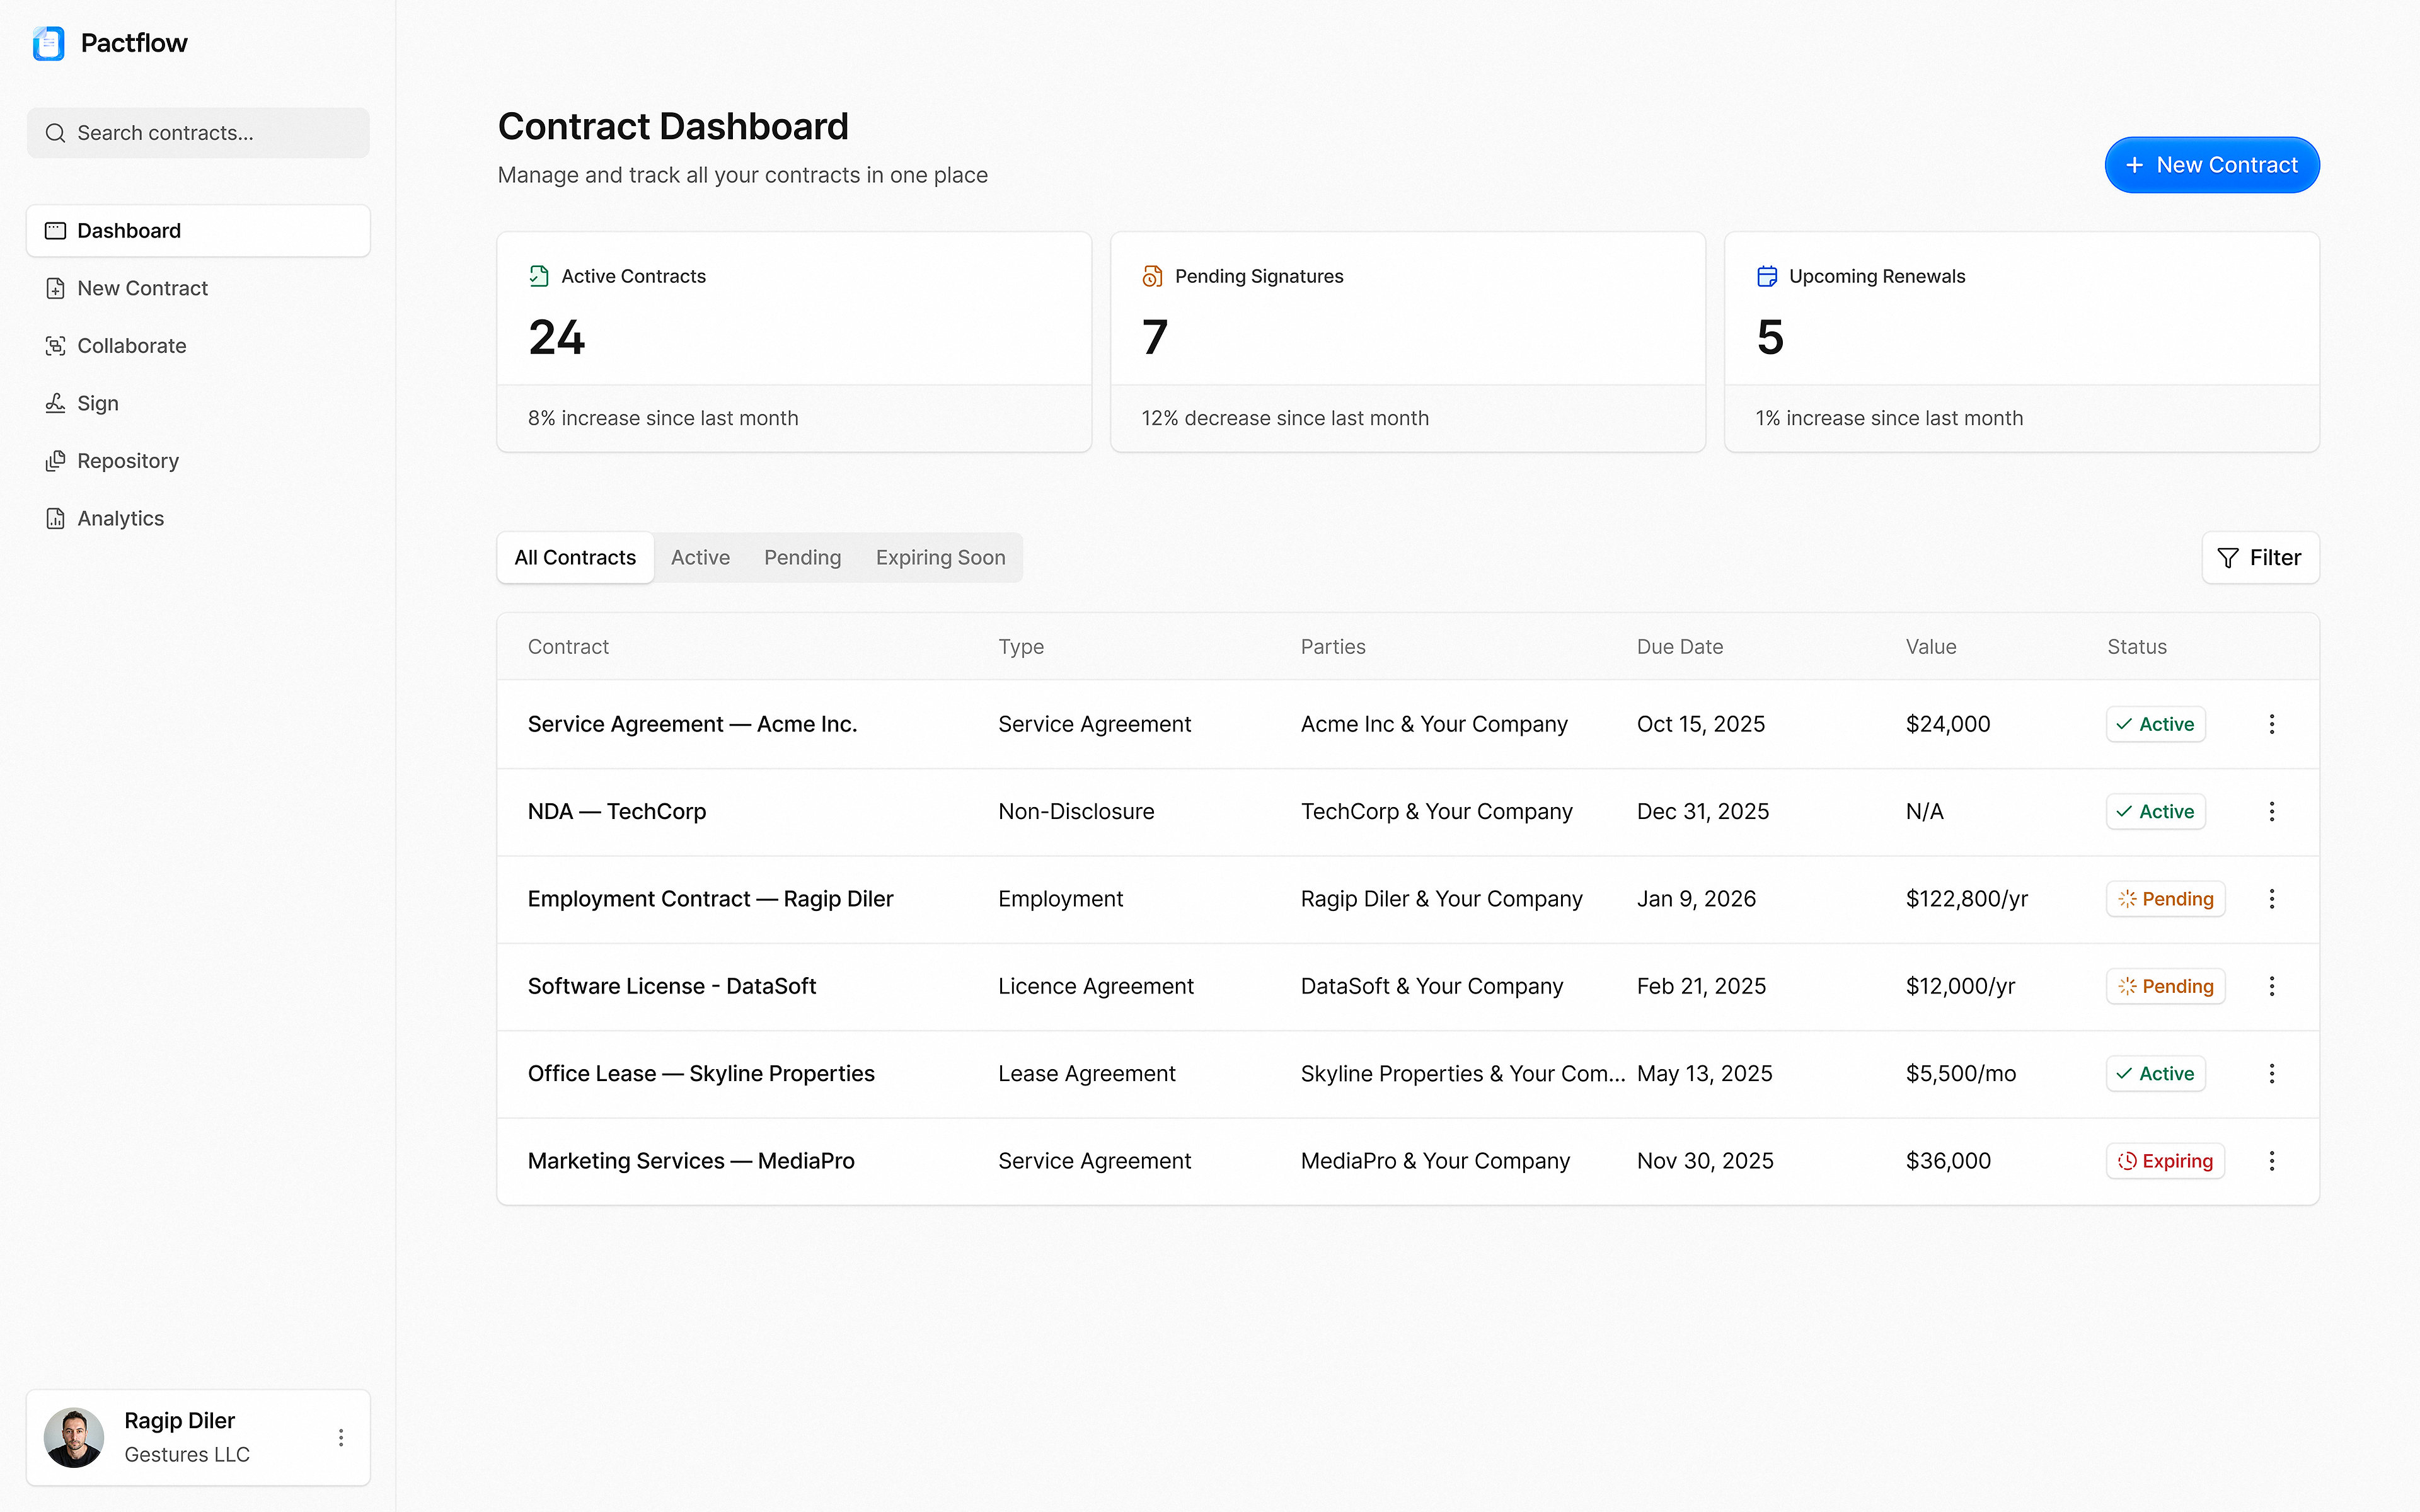Click the Collaborate icon in sidebar
2420x1512 pixels.
coord(55,345)
